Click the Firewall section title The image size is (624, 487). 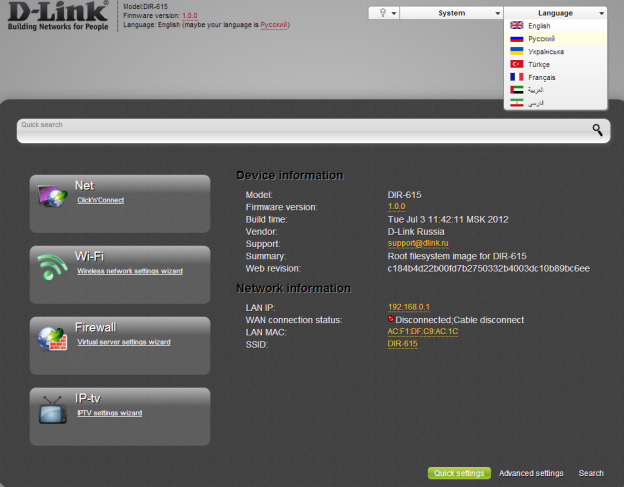(x=95, y=327)
